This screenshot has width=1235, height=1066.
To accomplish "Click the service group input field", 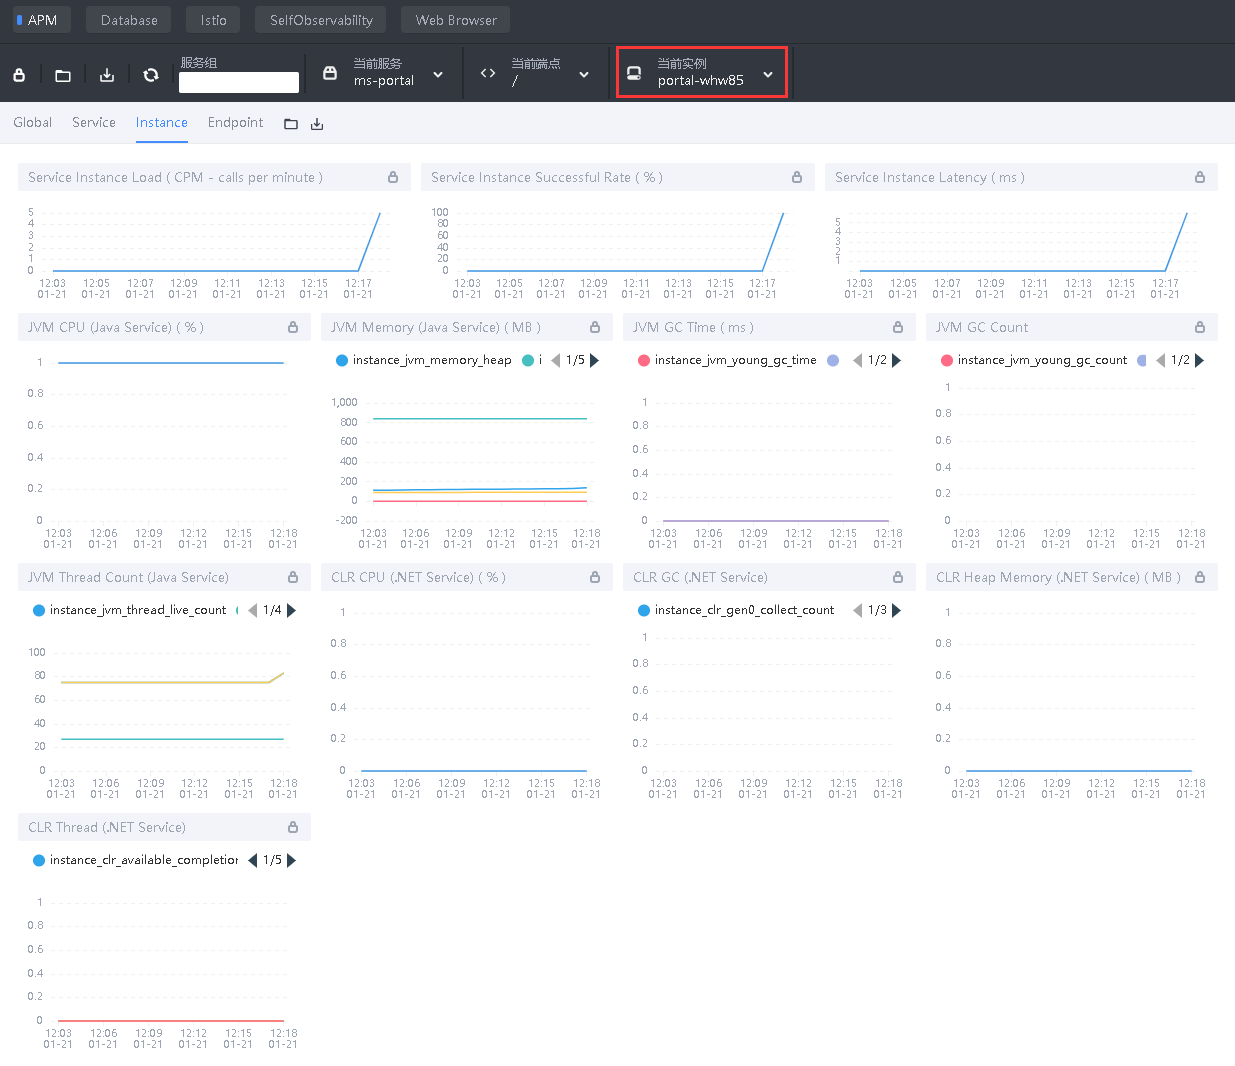I will tap(239, 82).
